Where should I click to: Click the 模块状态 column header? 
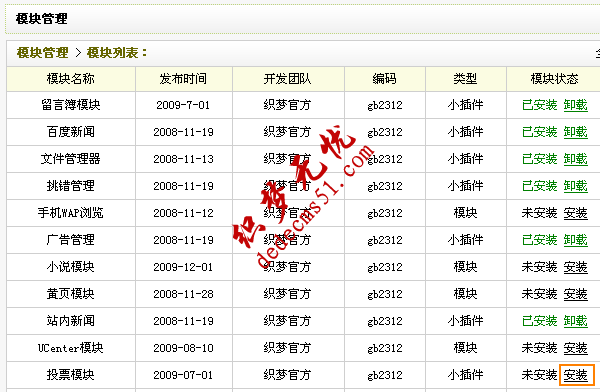[x=554, y=79]
